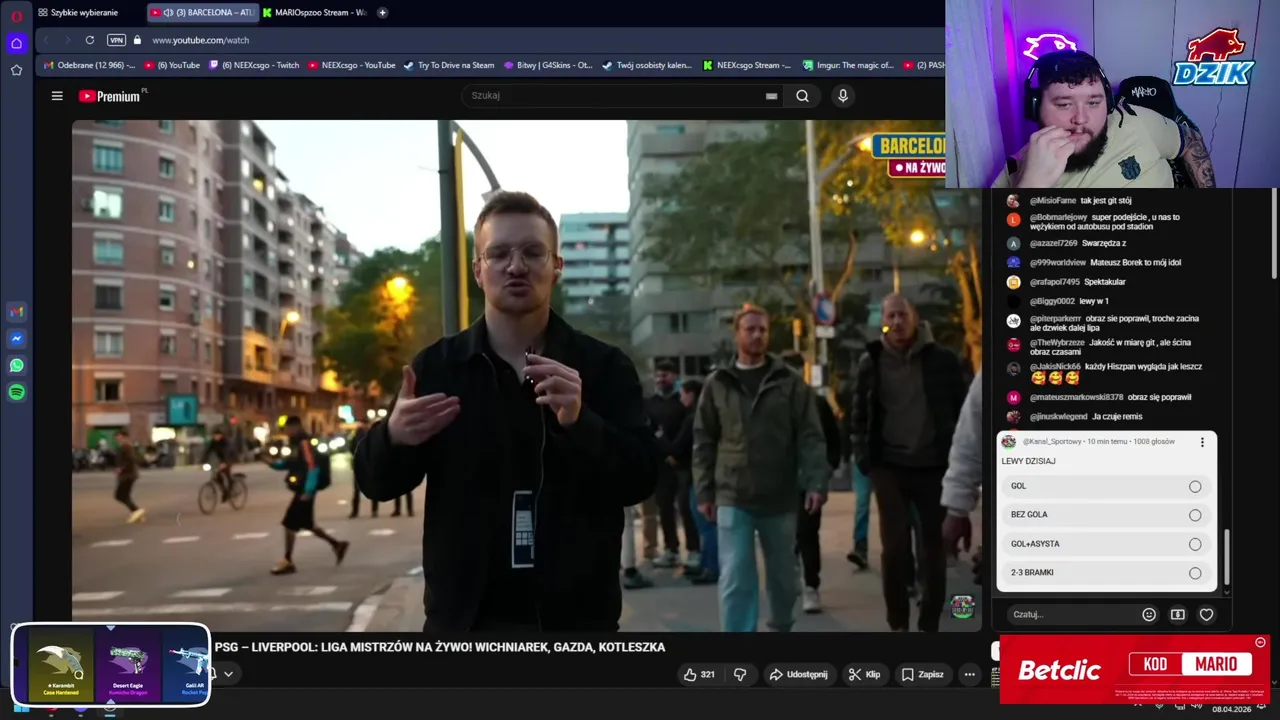Open Try To Drive na Steam bookmark
The height and width of the screenshot is (720, 1280).
(449, 65)
